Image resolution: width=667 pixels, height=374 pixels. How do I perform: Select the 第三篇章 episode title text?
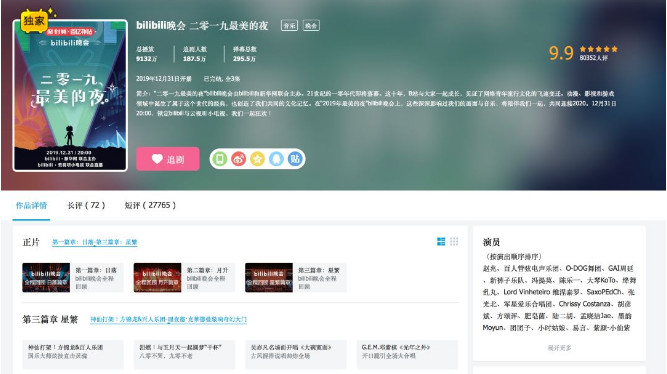click(x=319, y=270)
